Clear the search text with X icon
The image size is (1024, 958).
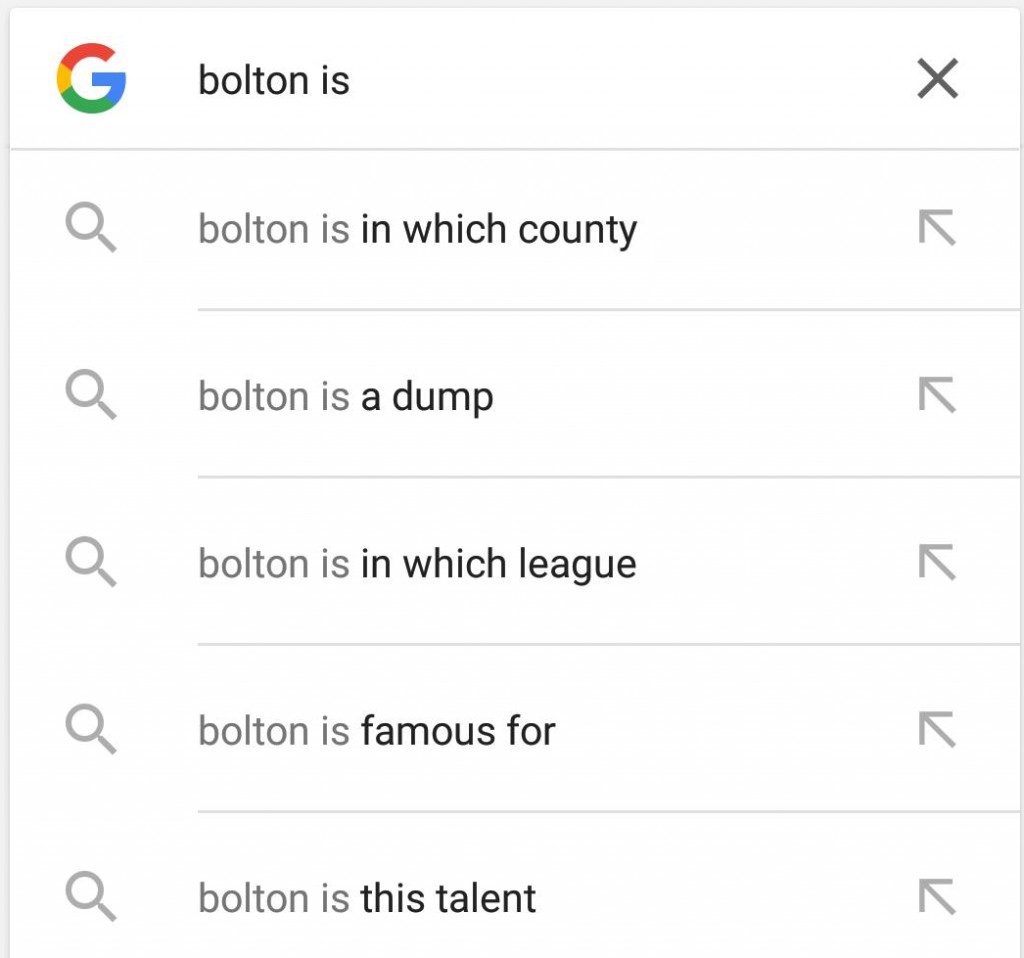[x=938, y=78]
